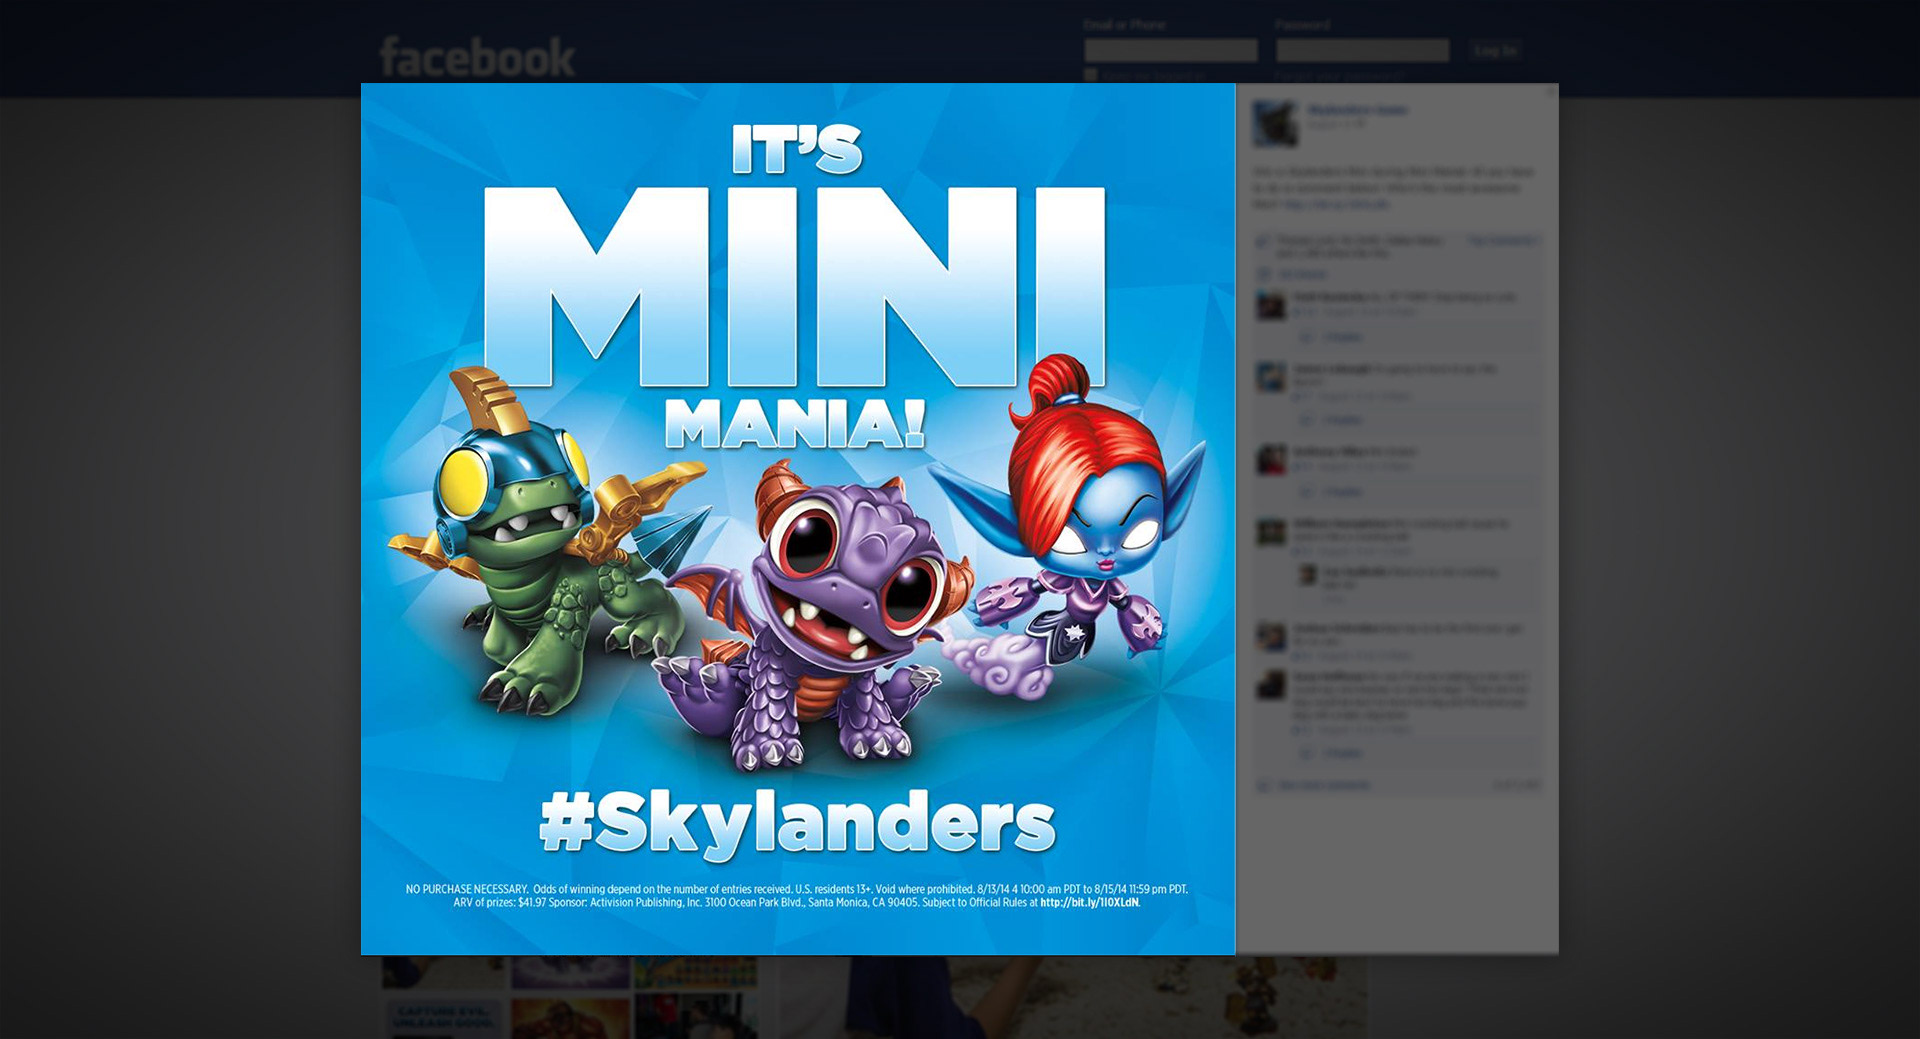
Task: Open the first commenter's avatar
Action: coord(1271,305)
